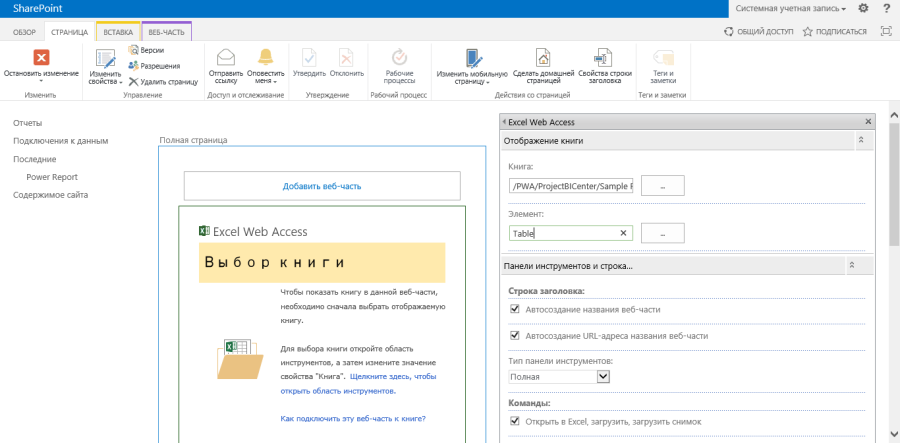Click the Excel Web Access pane header arrow
This screenshot has width=900, height=443.
[504, 122]
